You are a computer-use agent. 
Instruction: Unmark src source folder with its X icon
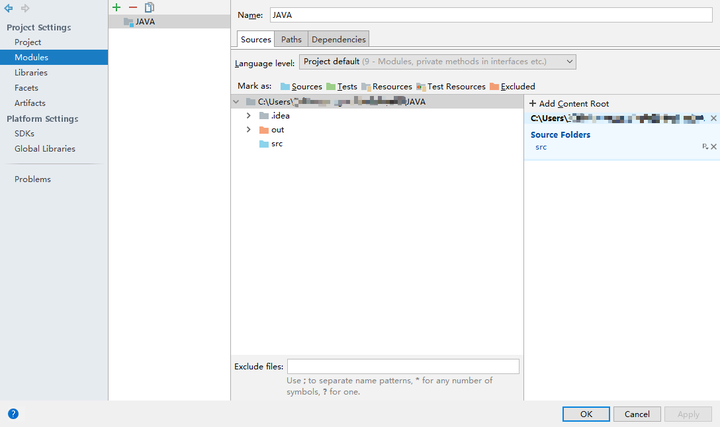point(714,146)
